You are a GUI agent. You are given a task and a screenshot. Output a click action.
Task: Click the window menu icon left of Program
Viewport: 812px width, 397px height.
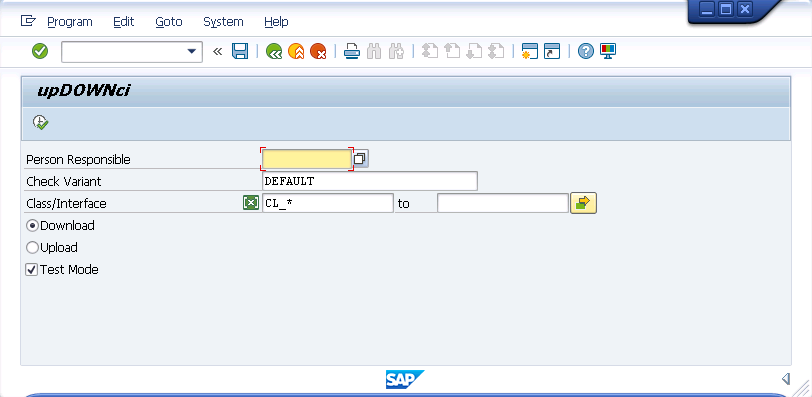pos(28,21)
